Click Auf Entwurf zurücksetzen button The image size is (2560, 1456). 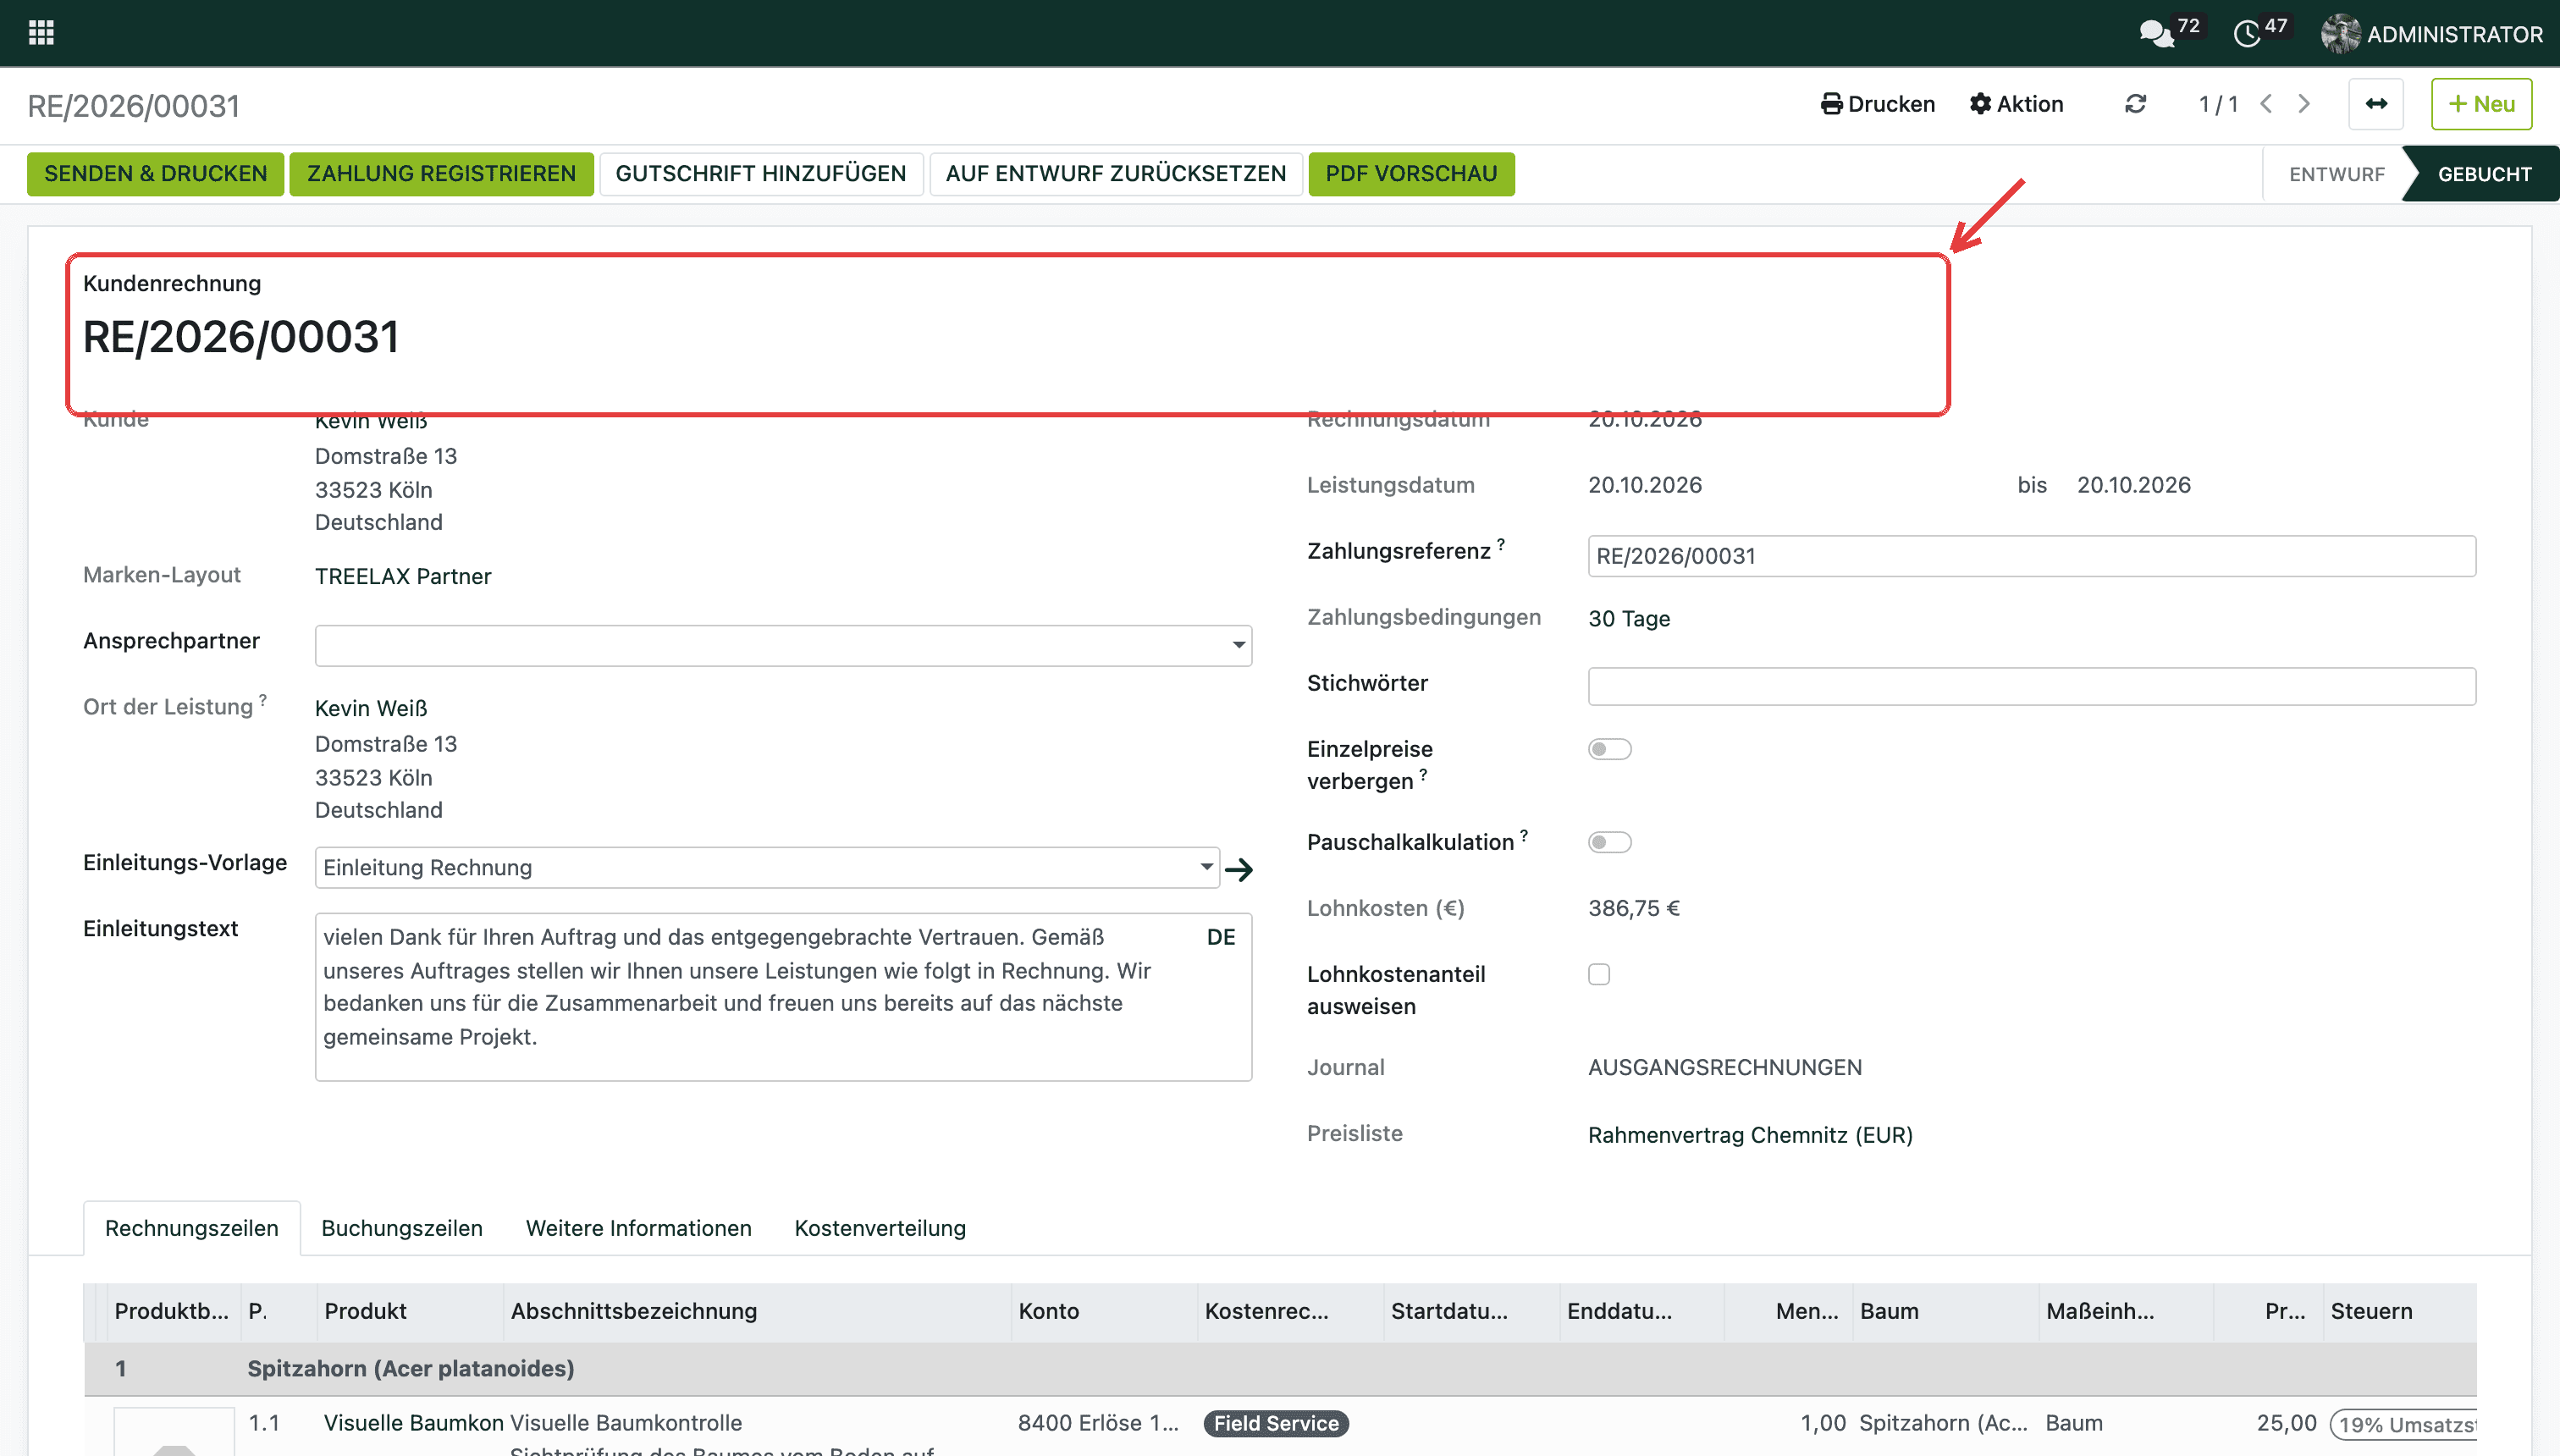click(x=1116, y=174)
